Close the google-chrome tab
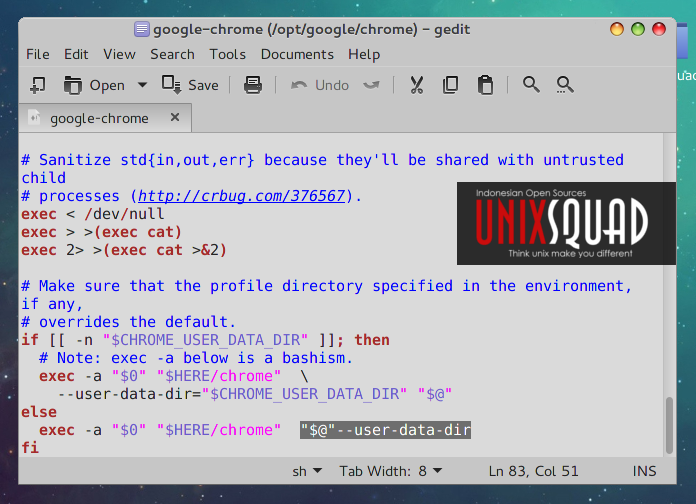The width and height of the screenshot is (696, 504). tap(175, 117)
